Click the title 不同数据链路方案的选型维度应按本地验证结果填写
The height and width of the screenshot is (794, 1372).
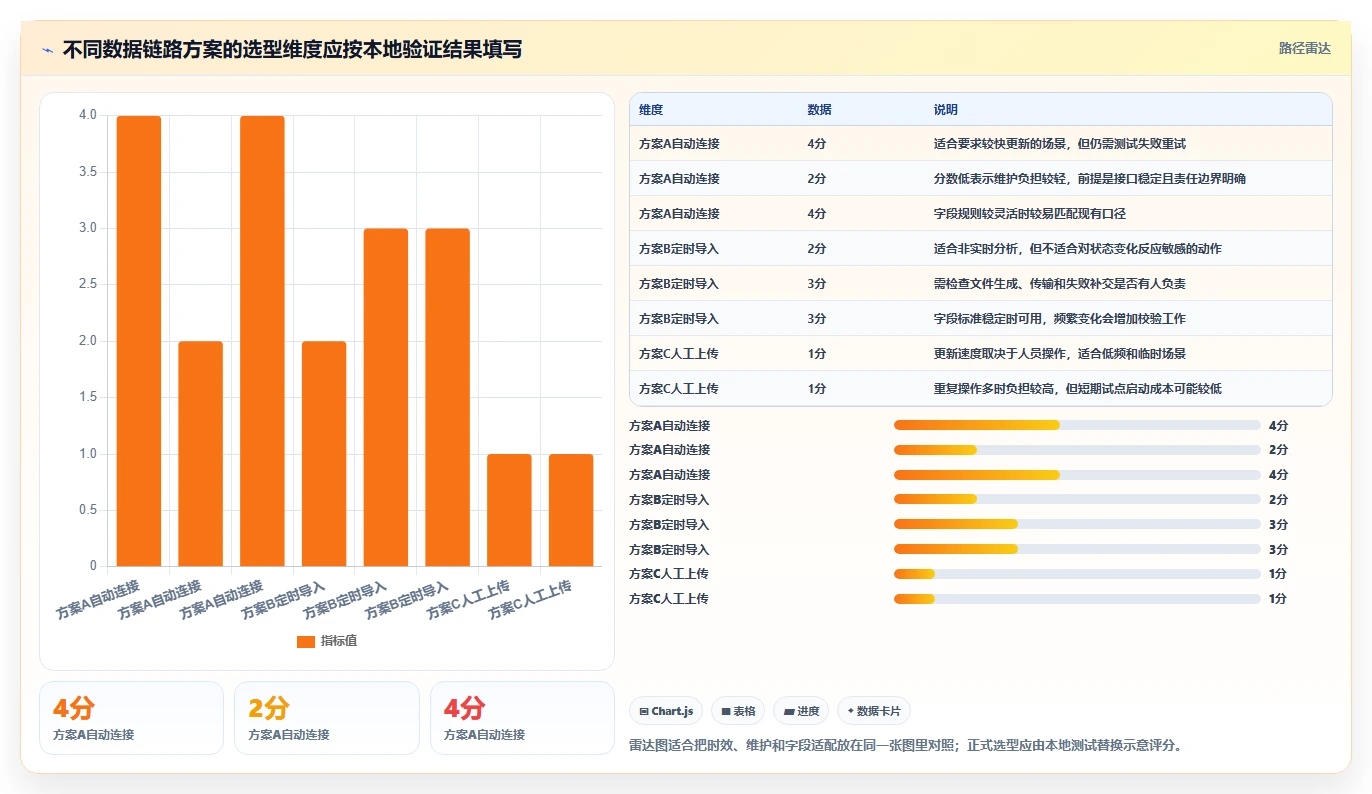pyautogui.click(x=292, y=50)
